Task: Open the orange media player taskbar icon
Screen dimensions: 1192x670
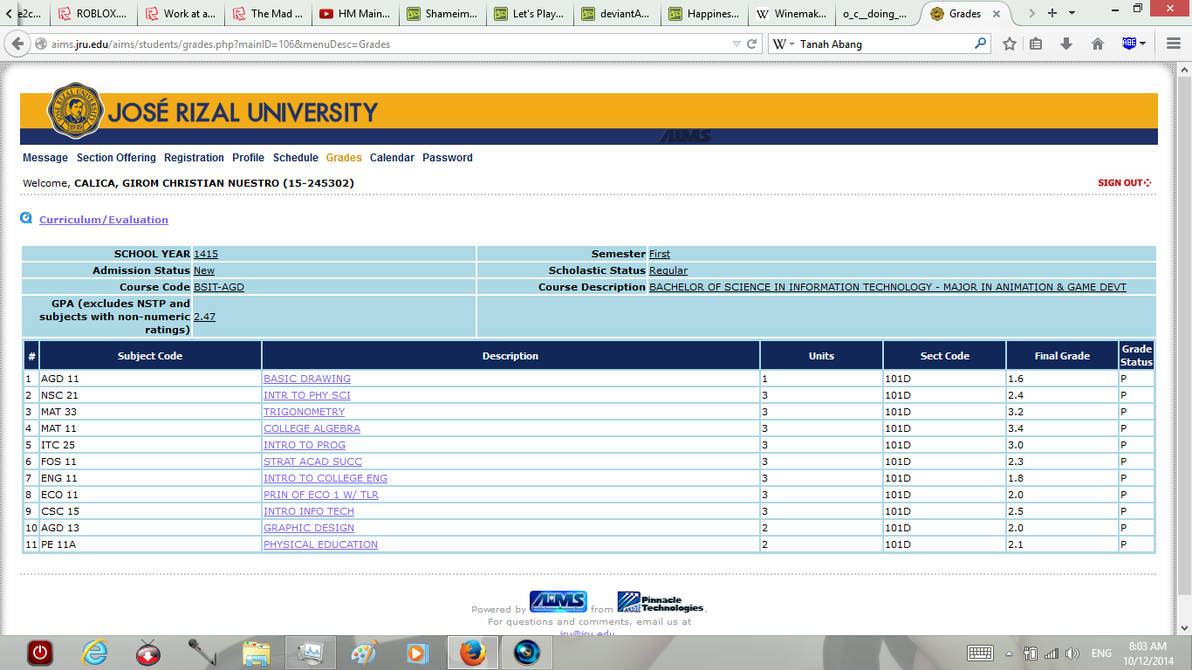Action: pos(417,653)
